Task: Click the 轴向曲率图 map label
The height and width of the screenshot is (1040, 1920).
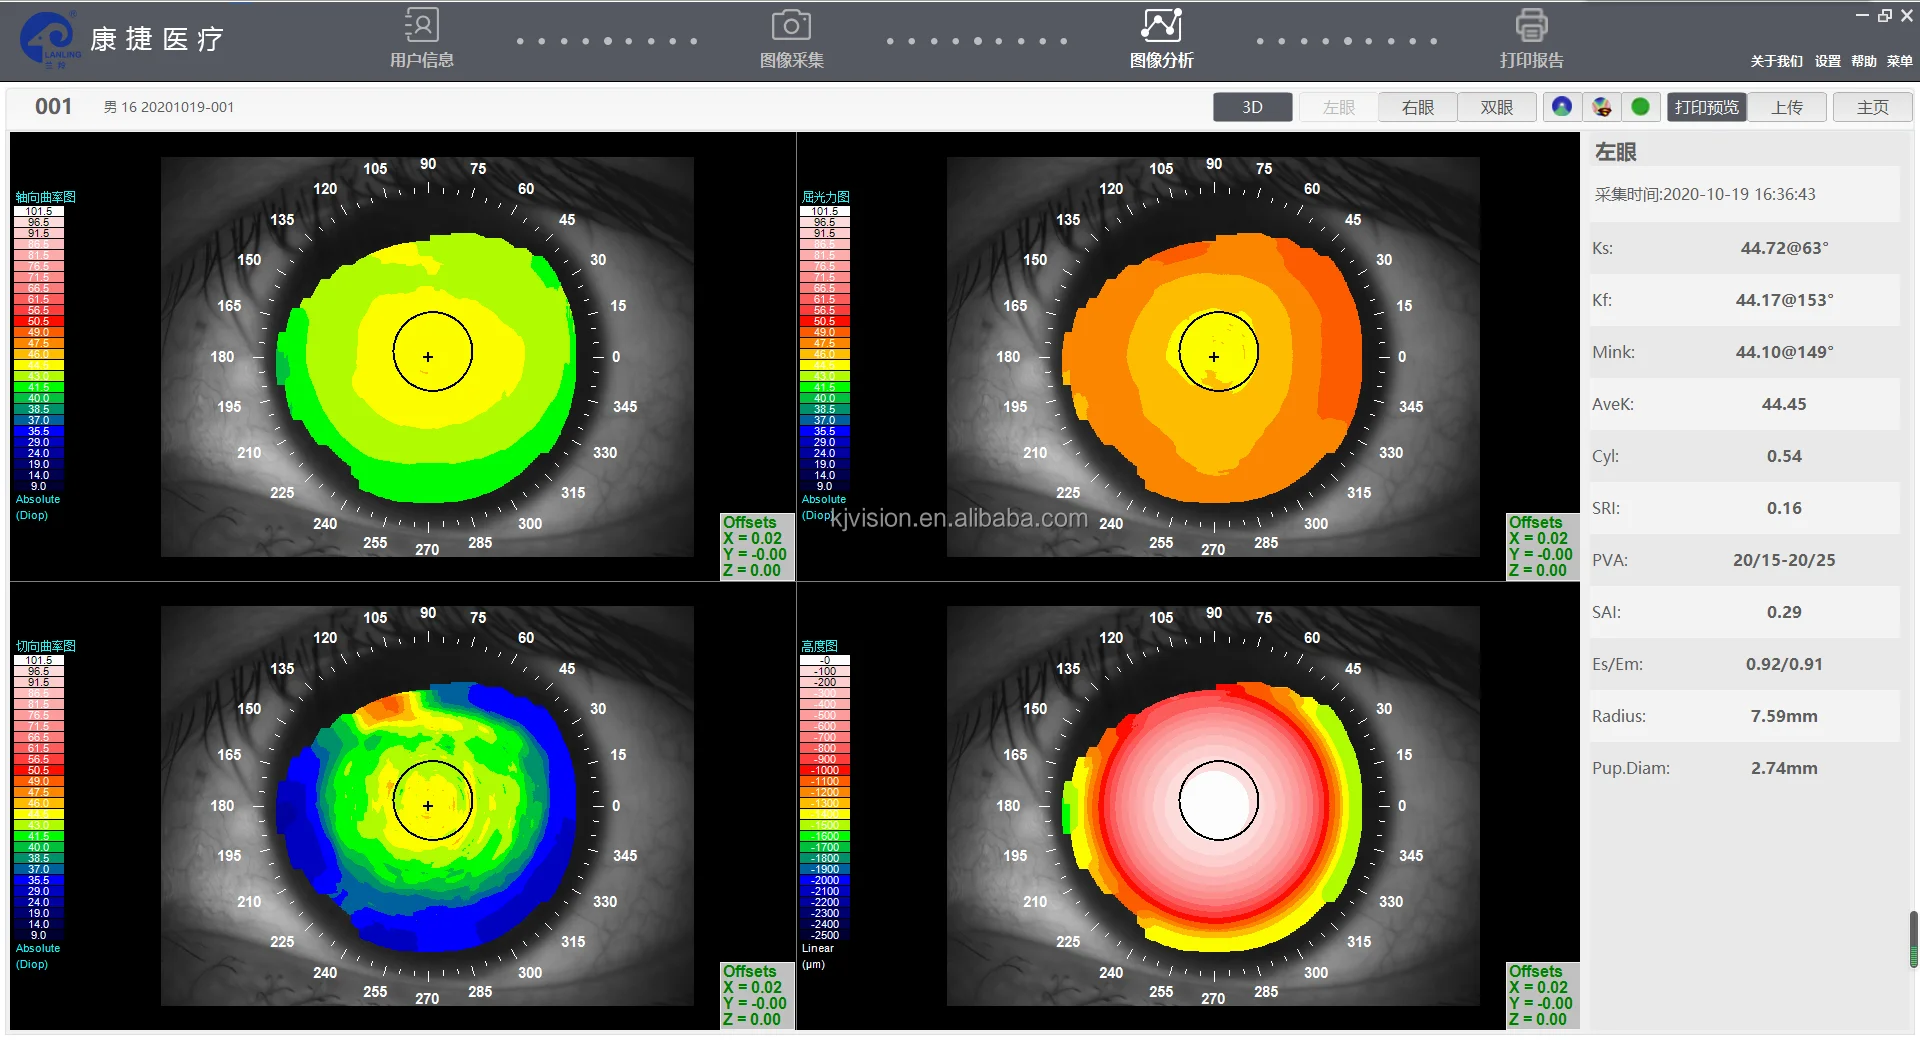Action: tap(44, 197)
